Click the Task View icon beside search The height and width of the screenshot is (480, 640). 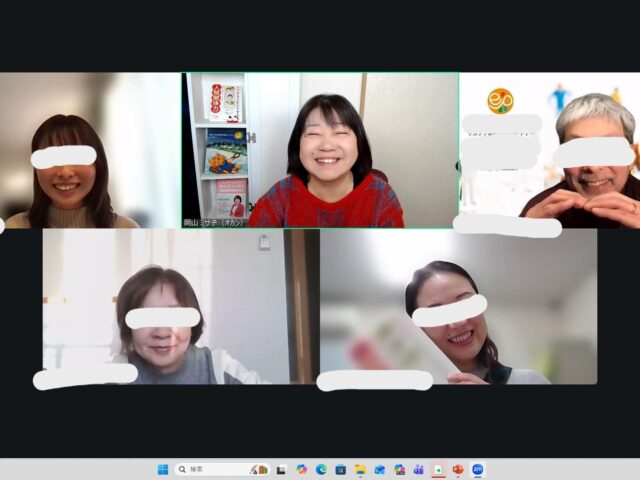coord(282,469)
